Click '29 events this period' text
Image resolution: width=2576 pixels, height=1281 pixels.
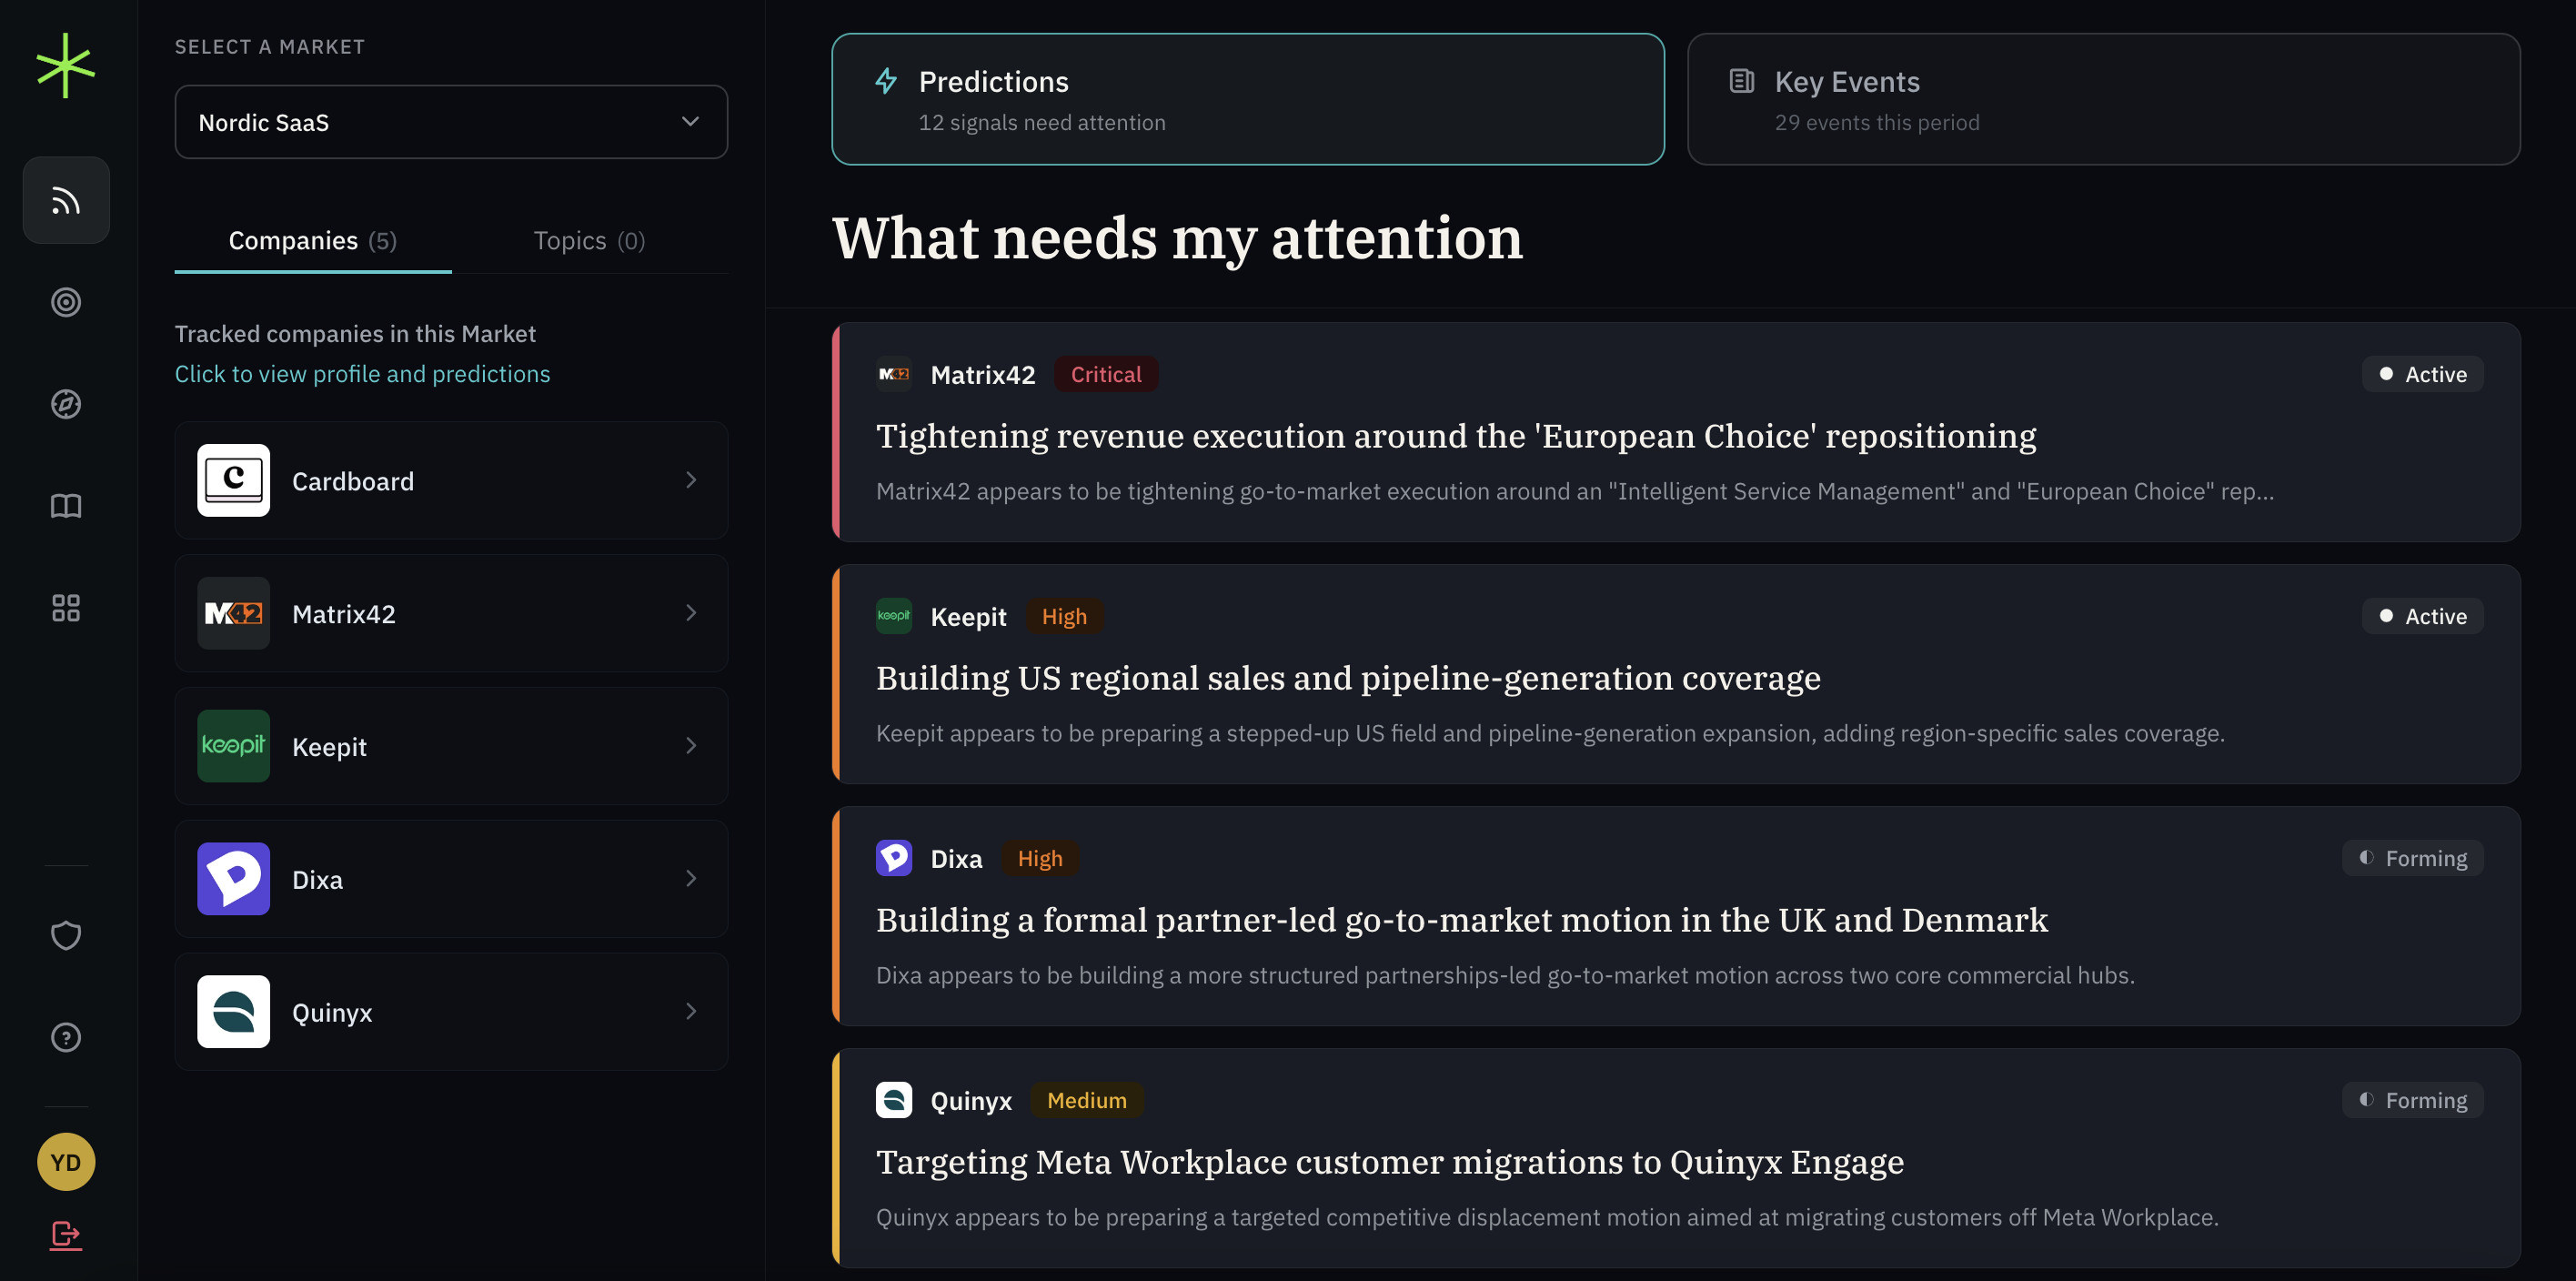[x=1877, y=122]
